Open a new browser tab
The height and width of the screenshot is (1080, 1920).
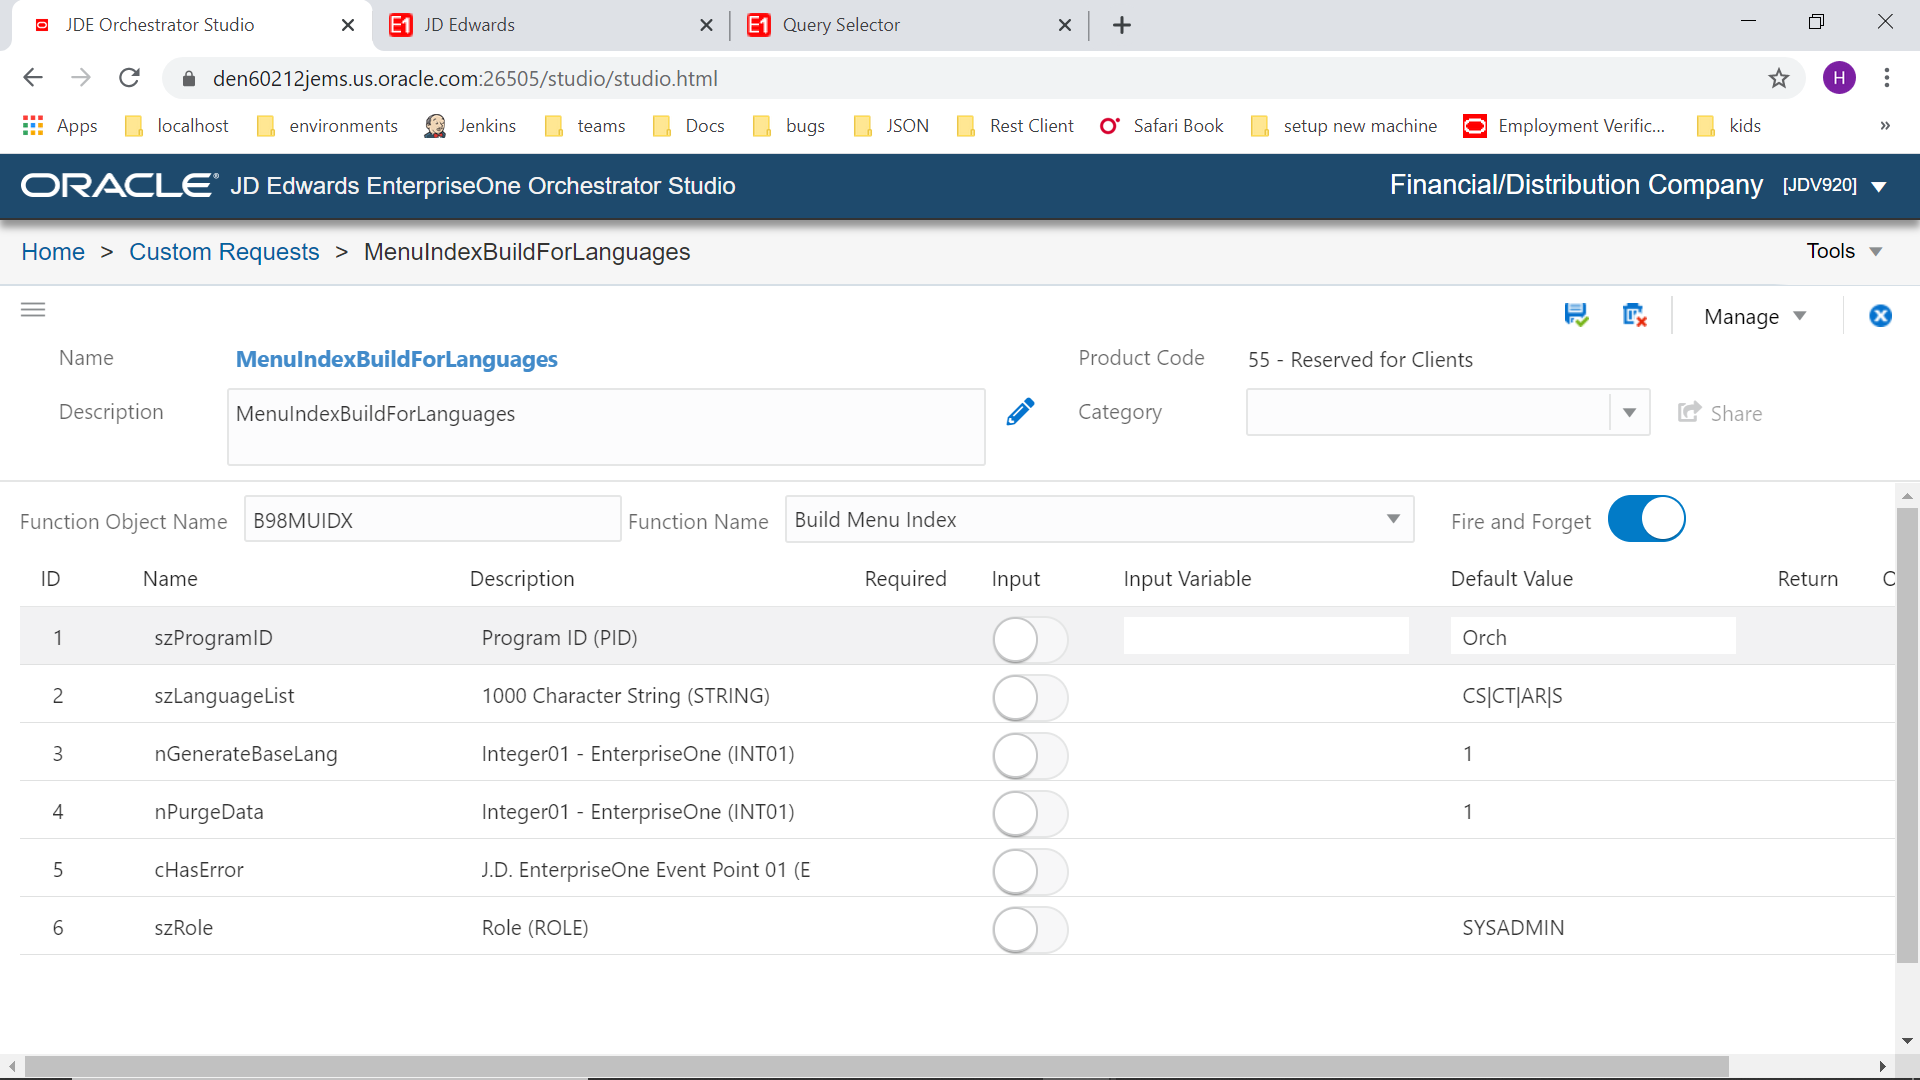click(1122, 25)
